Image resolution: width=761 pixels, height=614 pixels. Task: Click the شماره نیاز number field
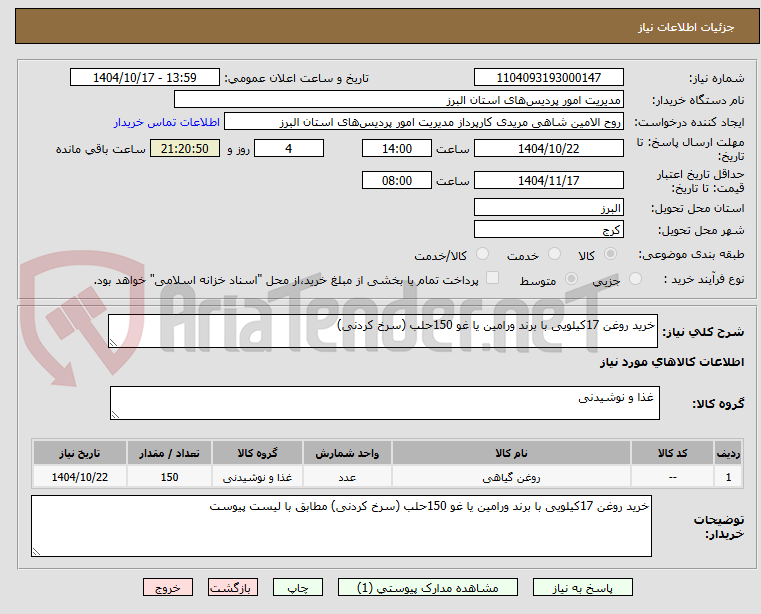pyautogui.click(x=548, y=78)
